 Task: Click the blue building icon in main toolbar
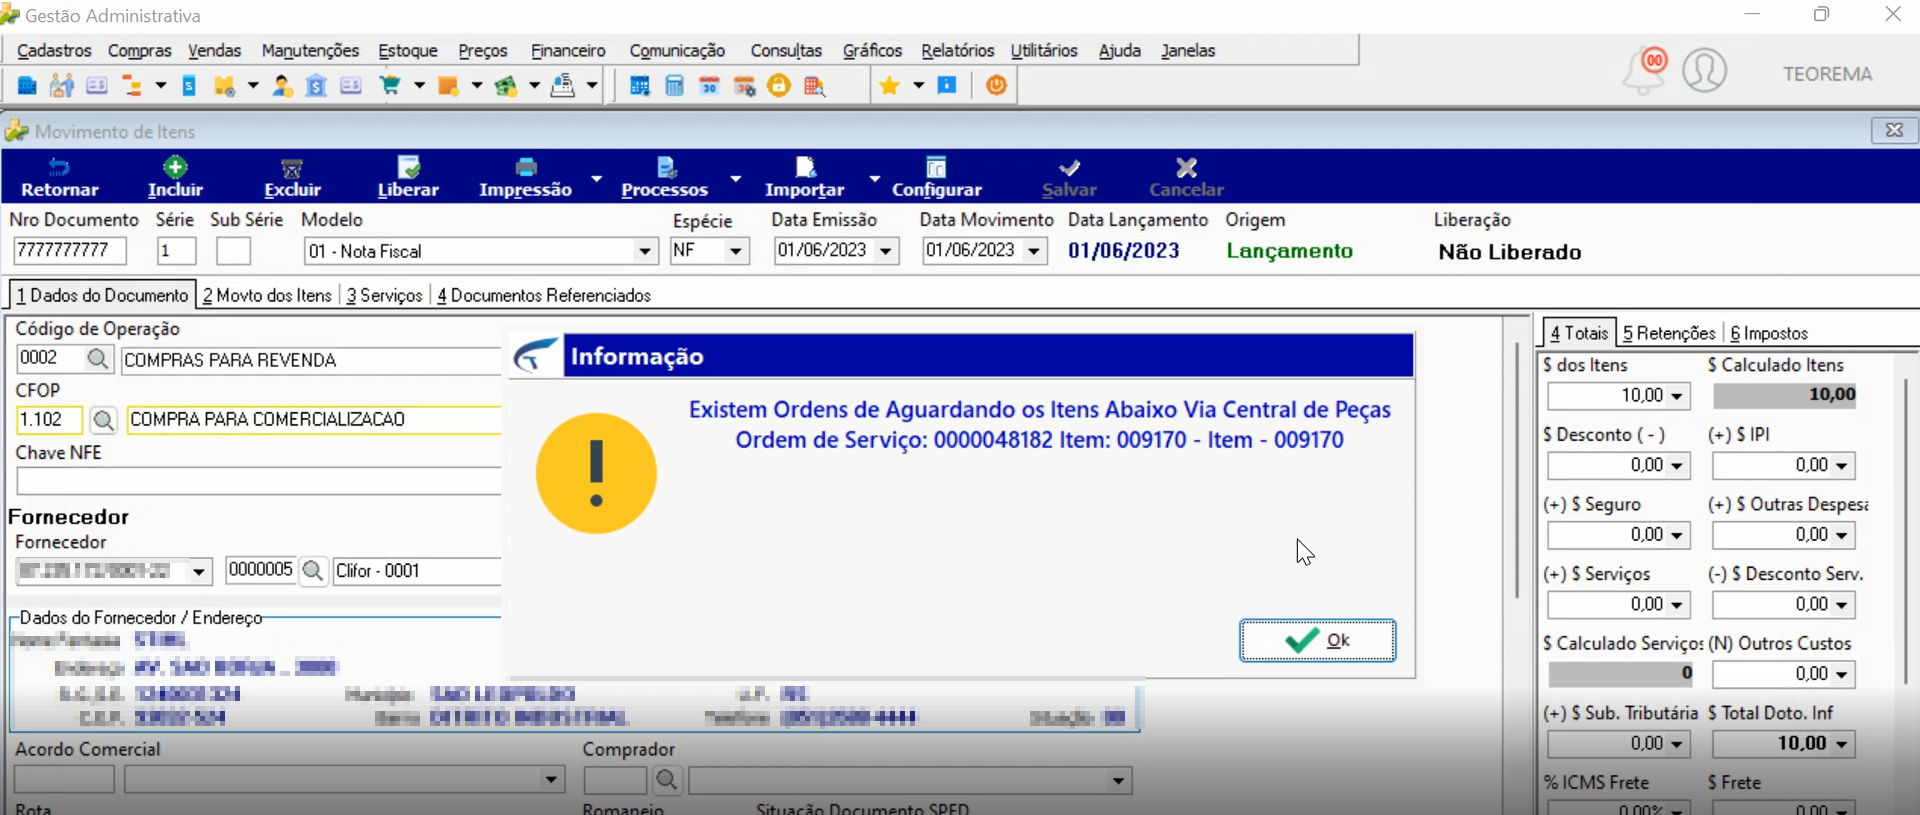[x=27, y=86]
